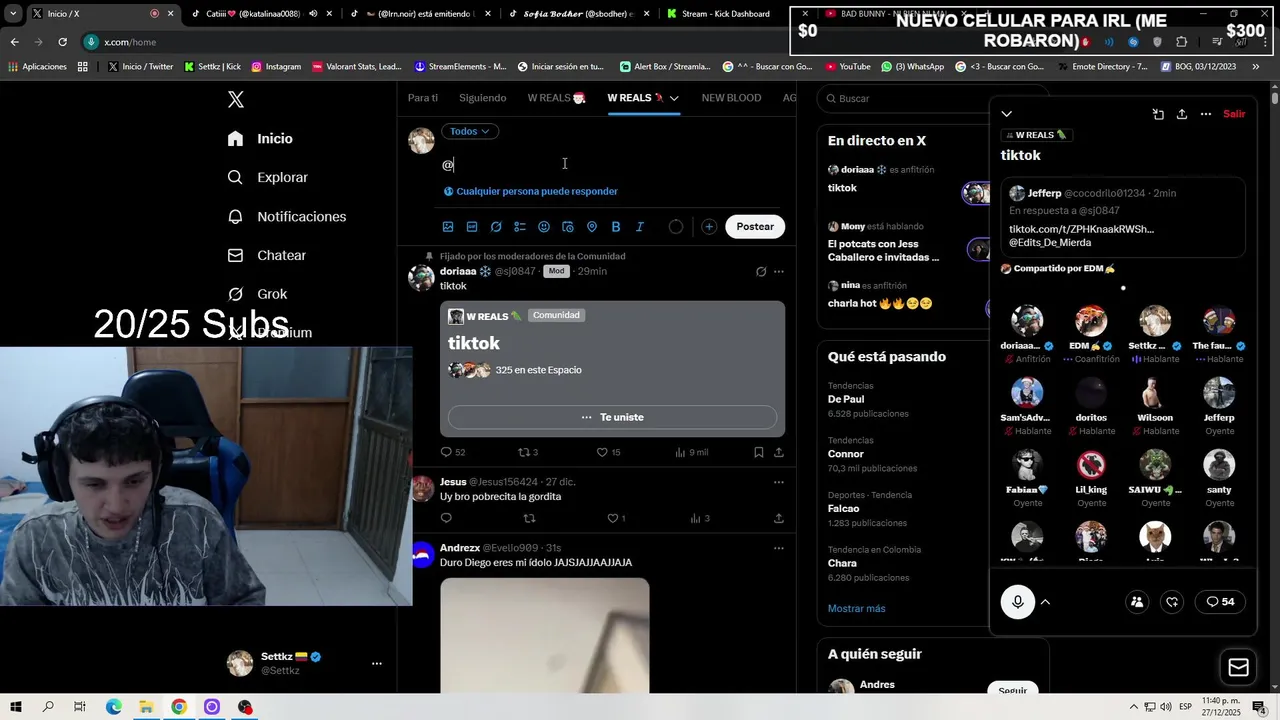This screenshot has width=1280, height=720.
Task: Open more options in Space panel
Action: click(1206, 114)
